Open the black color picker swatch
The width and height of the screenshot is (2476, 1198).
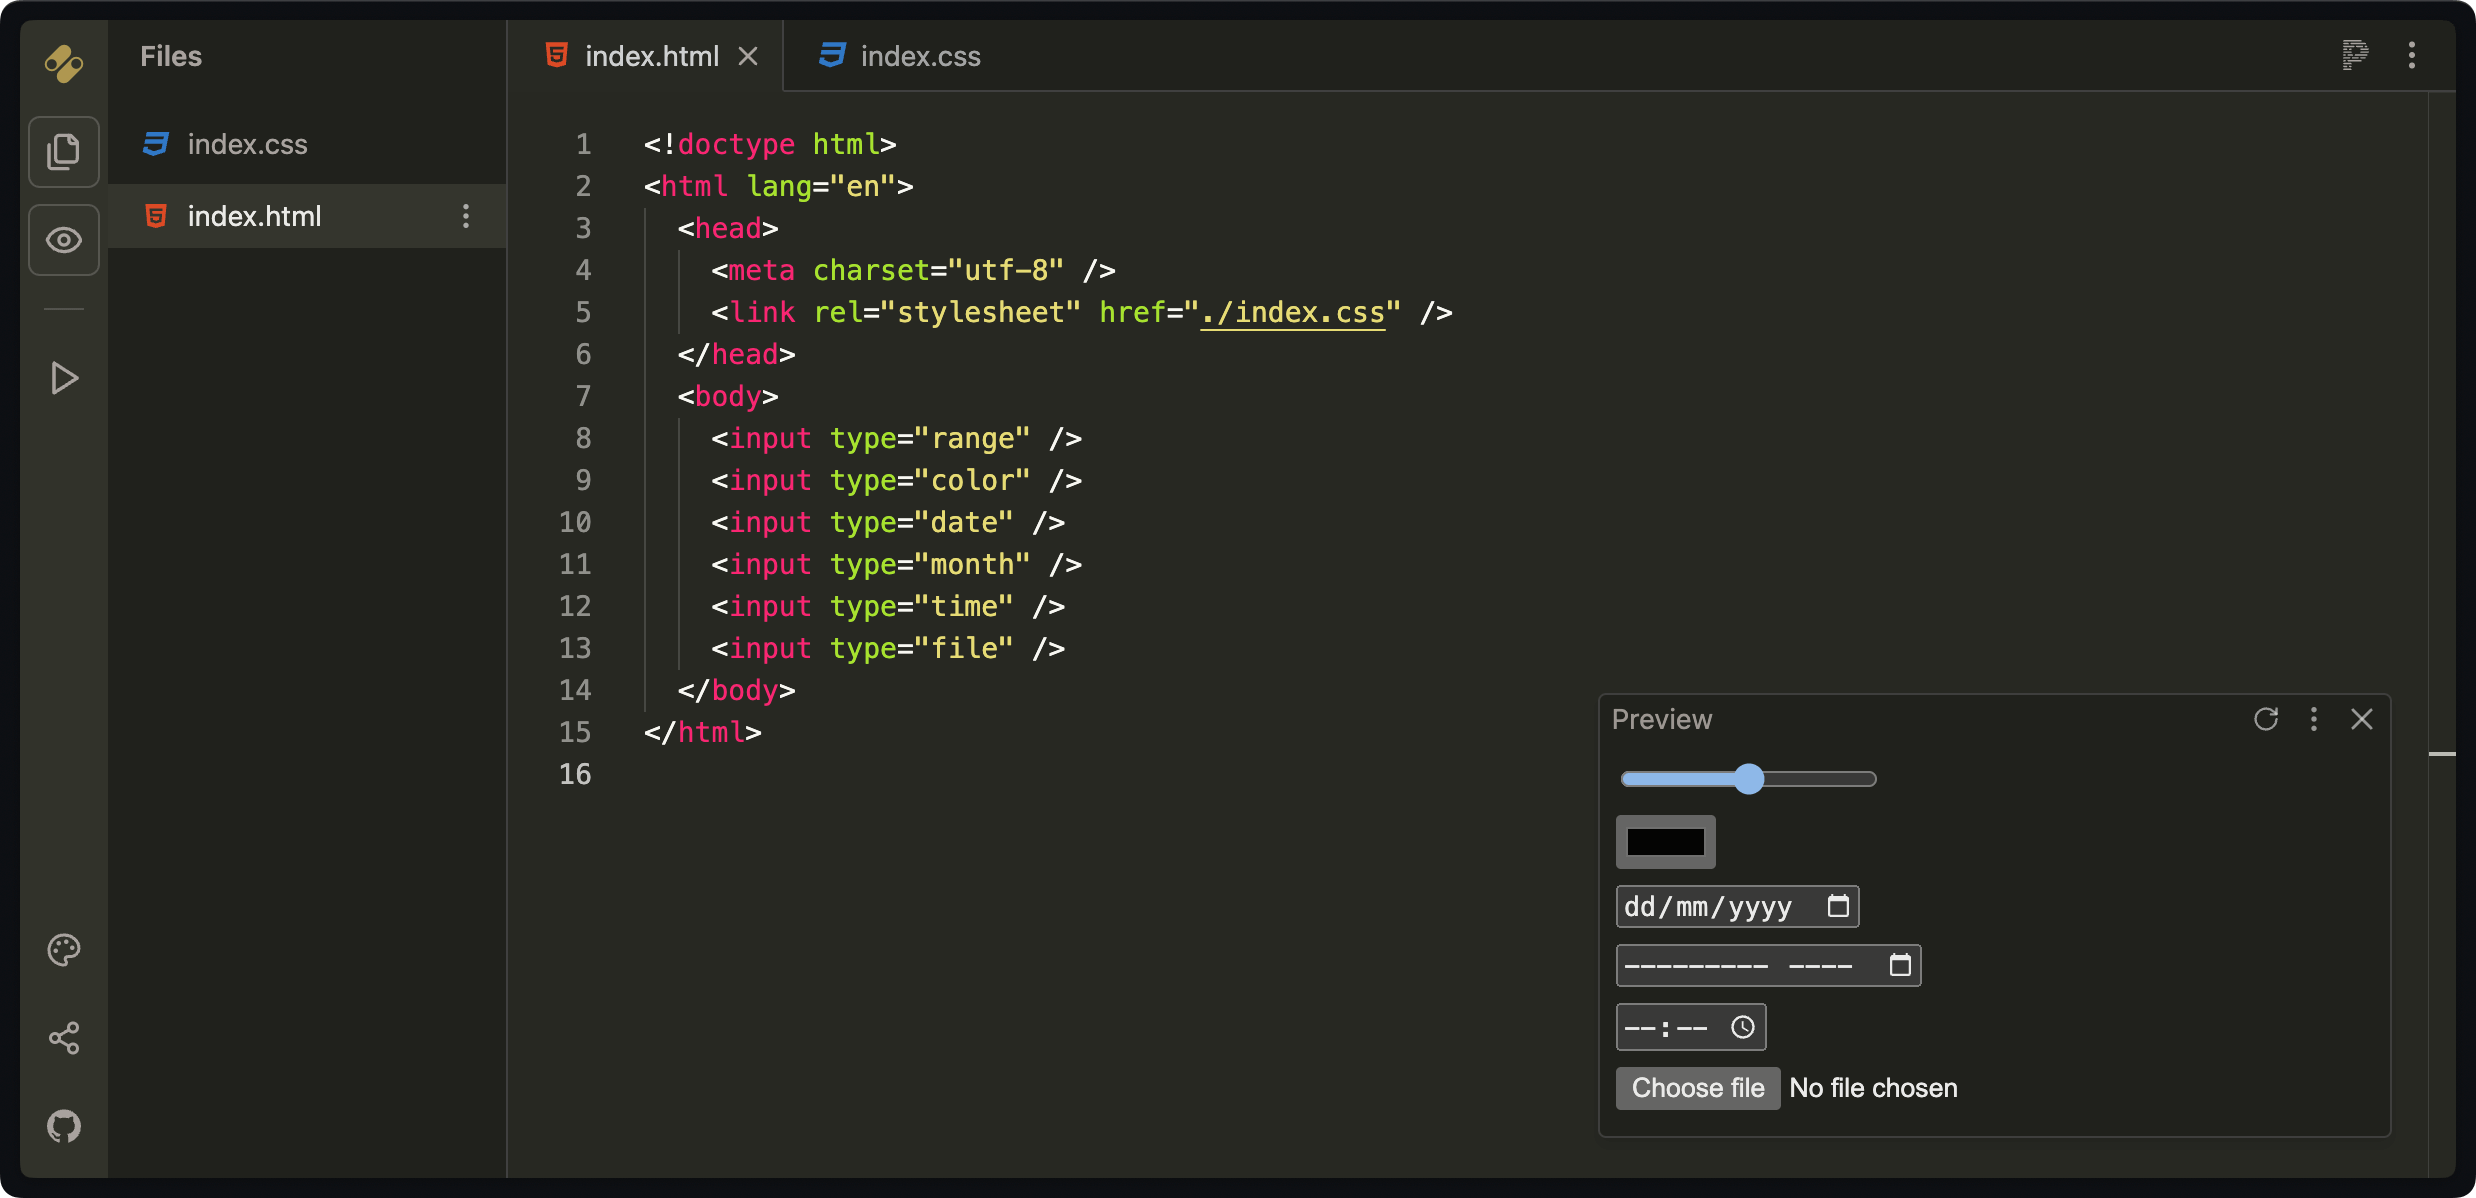[1666, 842]
